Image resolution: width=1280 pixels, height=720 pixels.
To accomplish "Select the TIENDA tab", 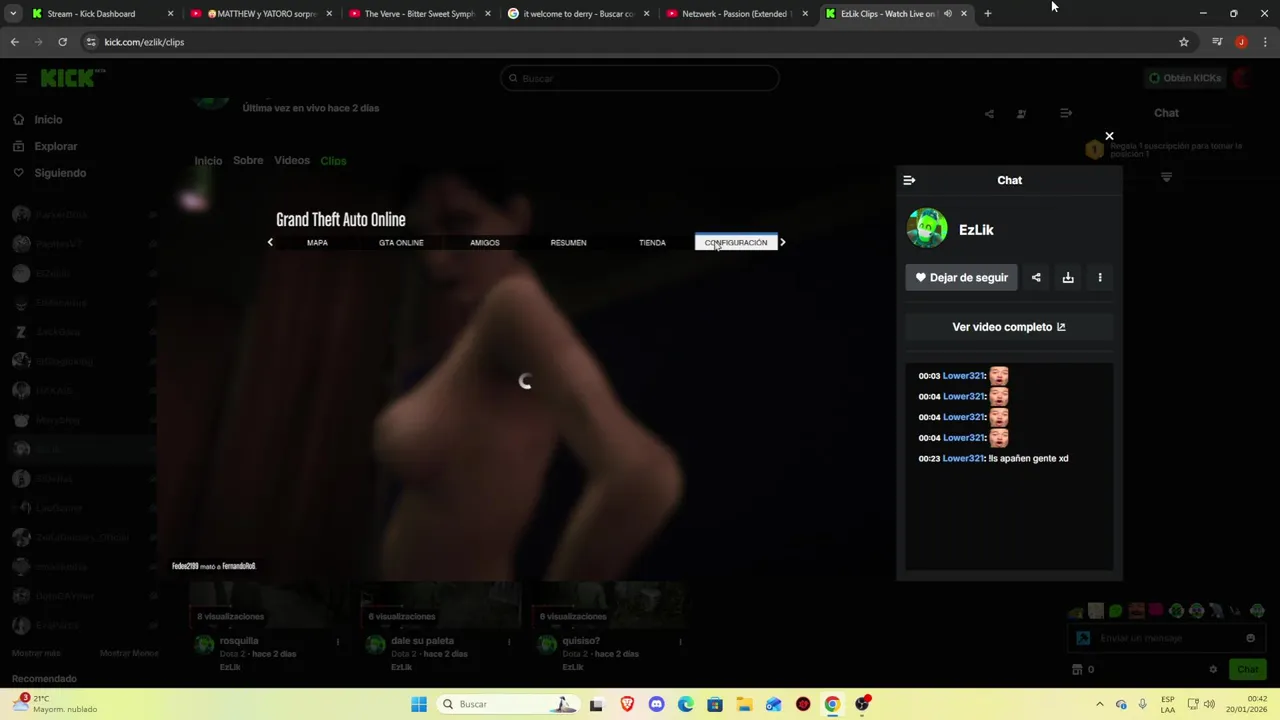I will [652, 243].
